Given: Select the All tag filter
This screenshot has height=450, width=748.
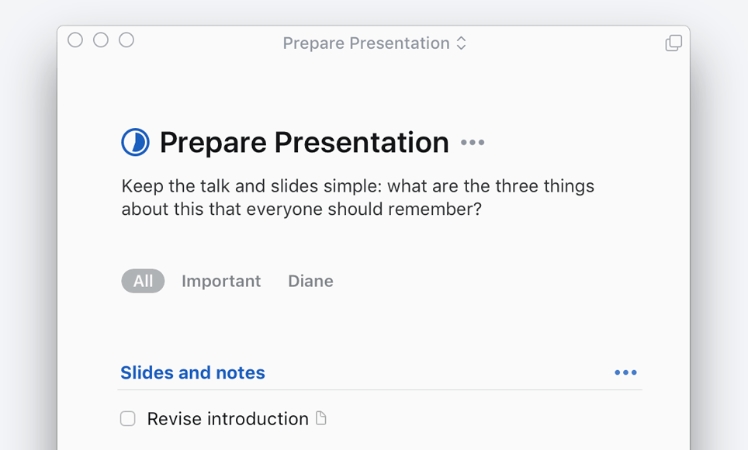Looking at the screenshot, I should [143, 281].
